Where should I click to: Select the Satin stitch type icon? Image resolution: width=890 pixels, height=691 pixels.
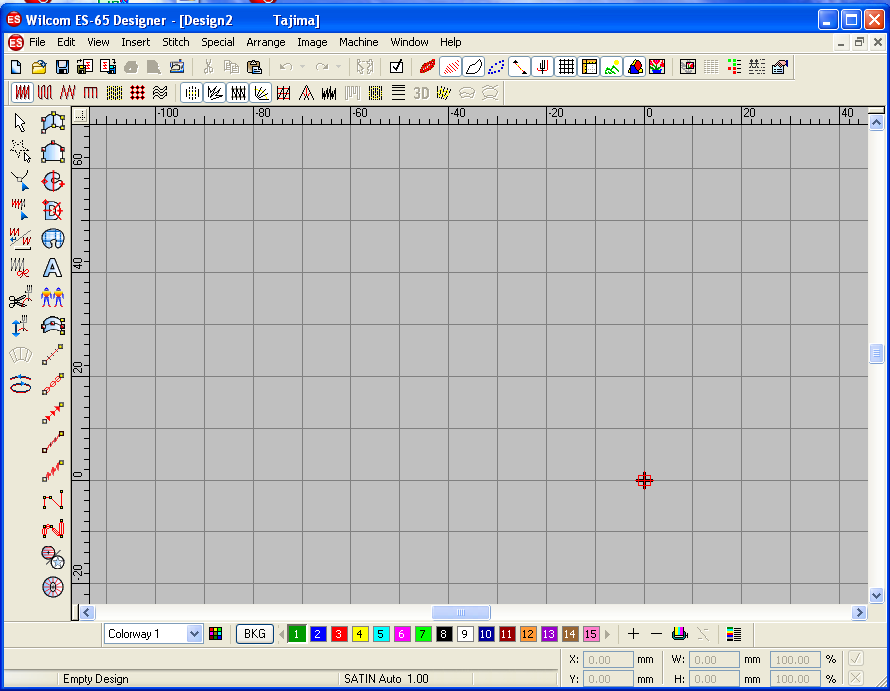click(22, 93)
